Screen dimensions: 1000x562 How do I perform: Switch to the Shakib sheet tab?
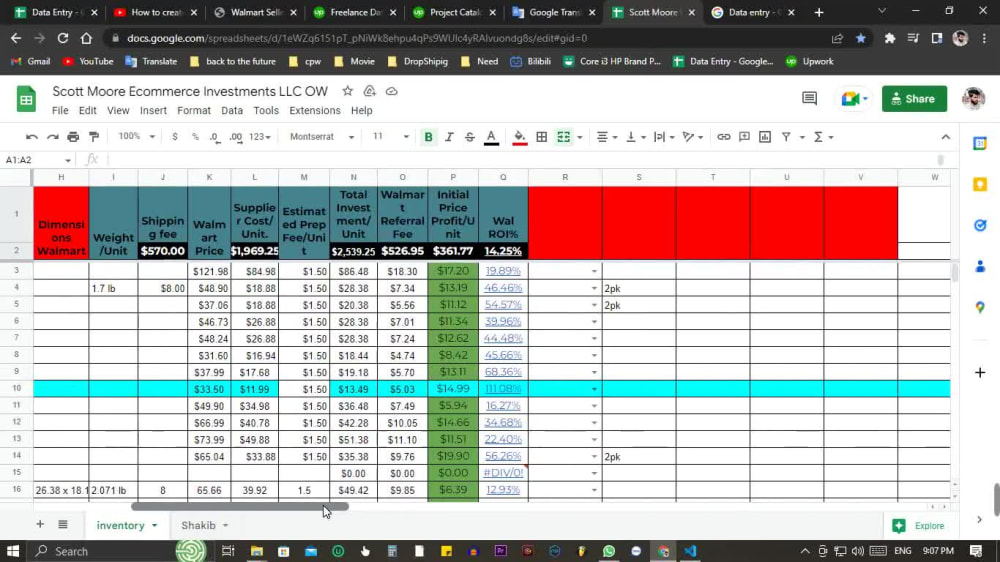point(198,525)
